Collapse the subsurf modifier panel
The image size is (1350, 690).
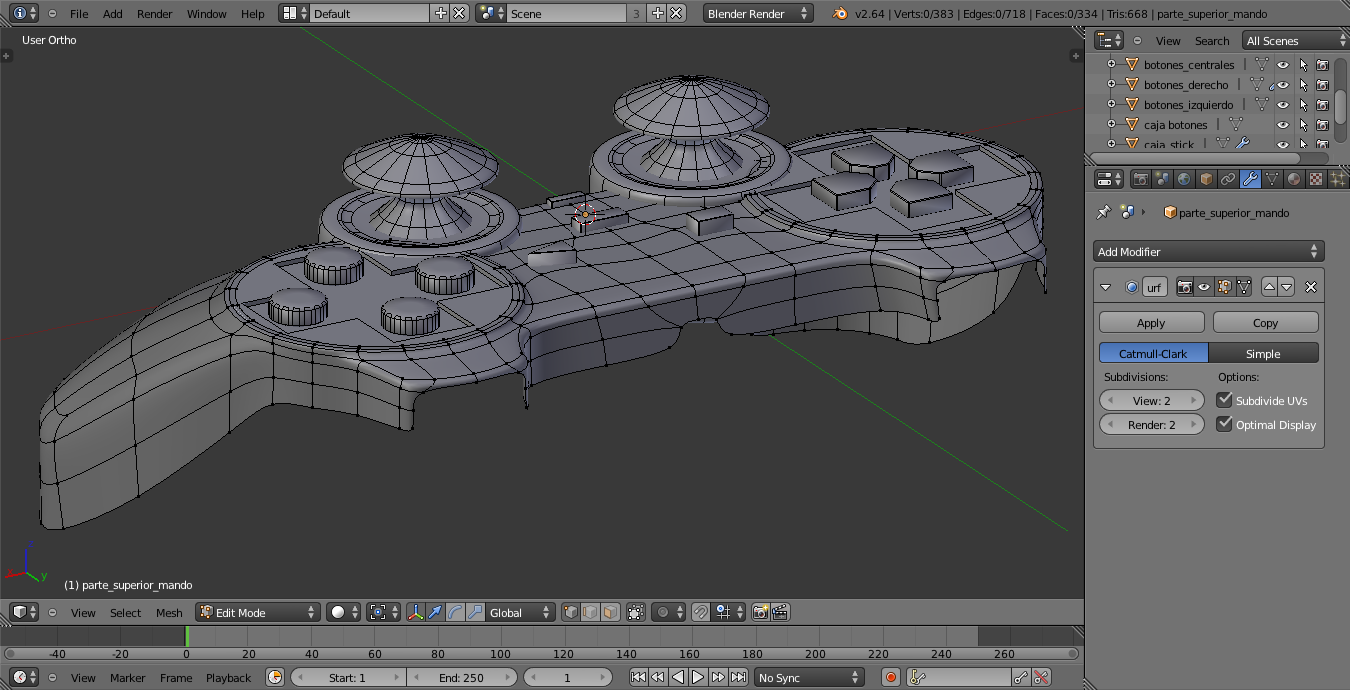coord(1105,287)
